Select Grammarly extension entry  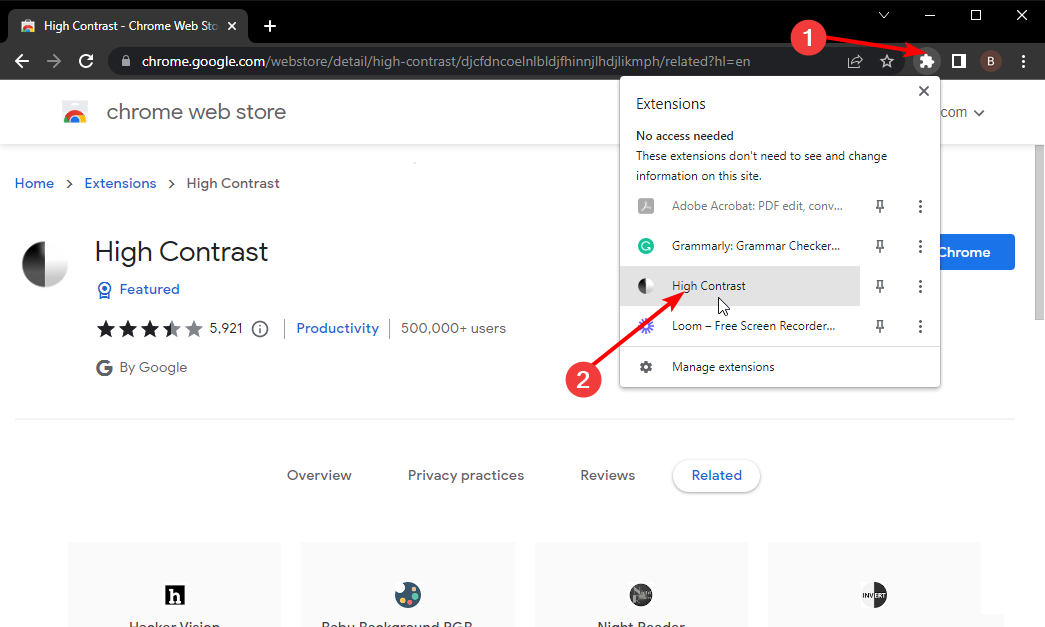coord(740,246)
